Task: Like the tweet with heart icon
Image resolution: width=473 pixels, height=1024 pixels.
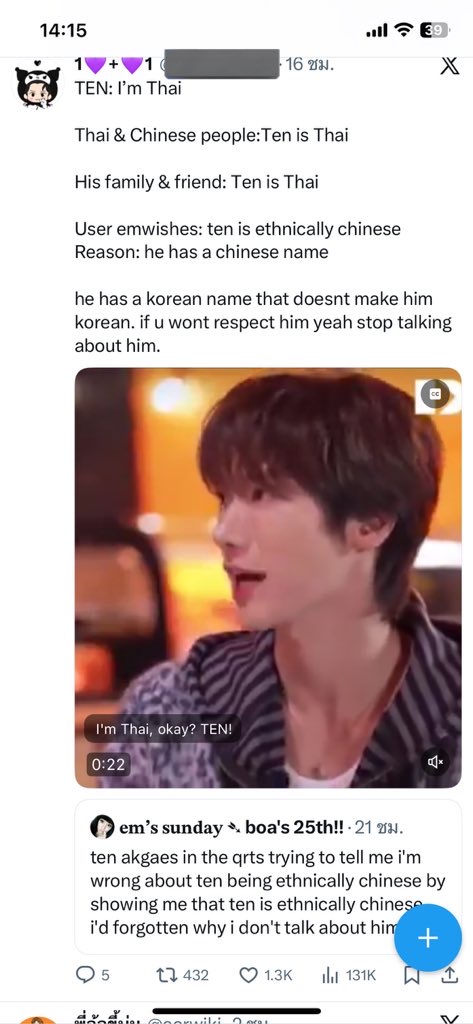Action: tap(248, 975)
